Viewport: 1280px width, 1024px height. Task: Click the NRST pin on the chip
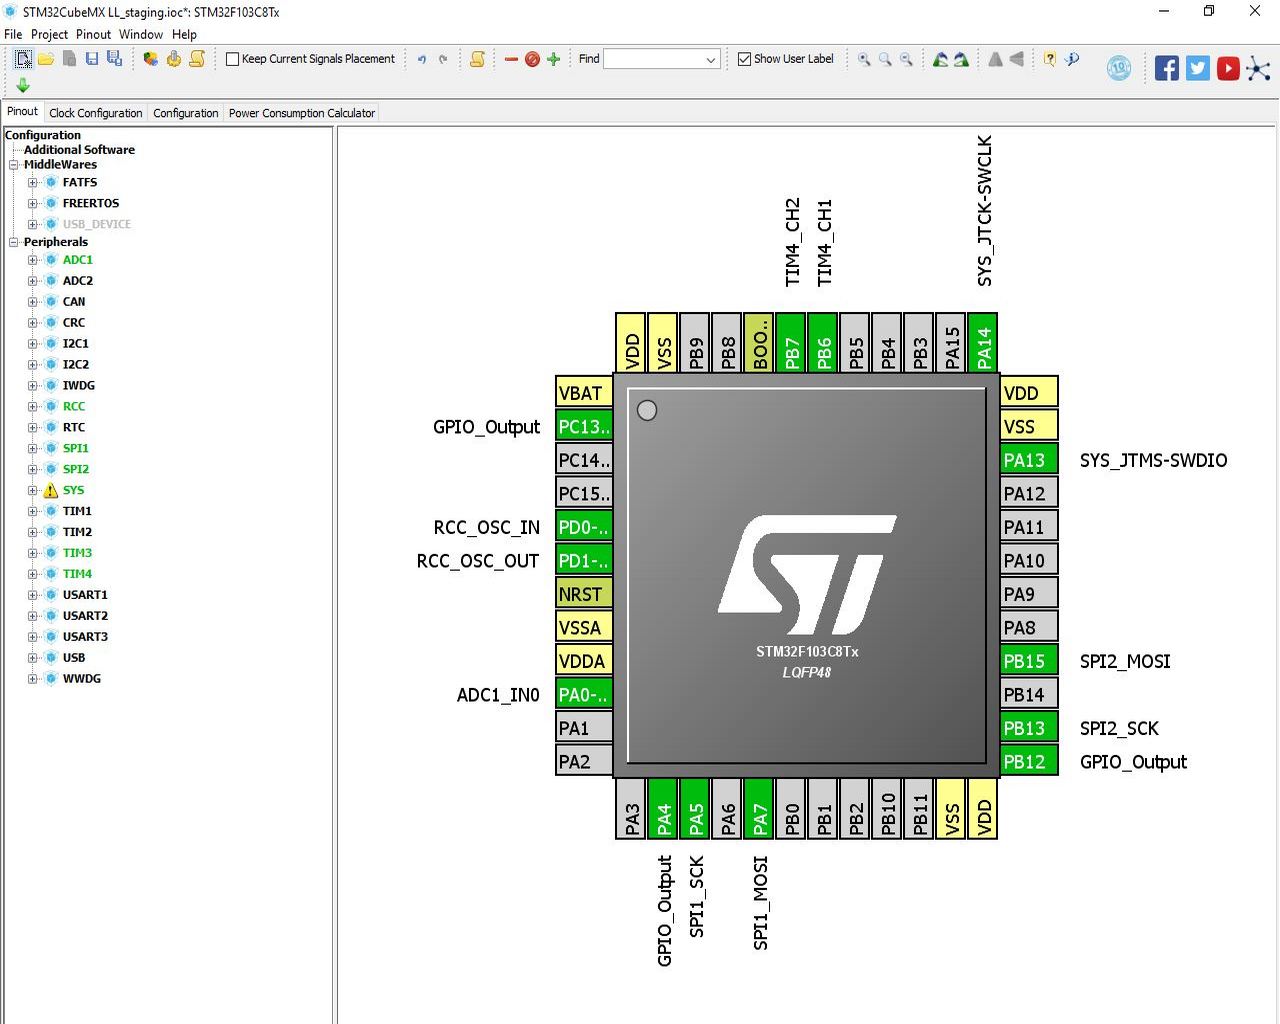(584, 594)
